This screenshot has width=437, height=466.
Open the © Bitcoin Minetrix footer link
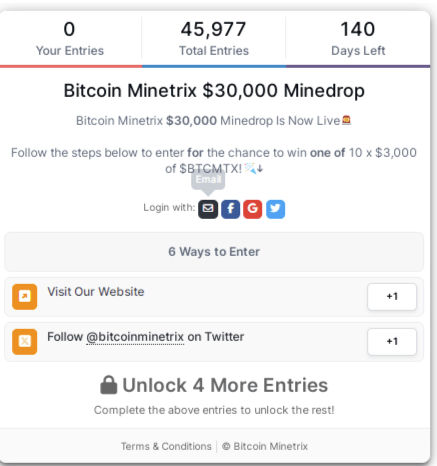265,446
